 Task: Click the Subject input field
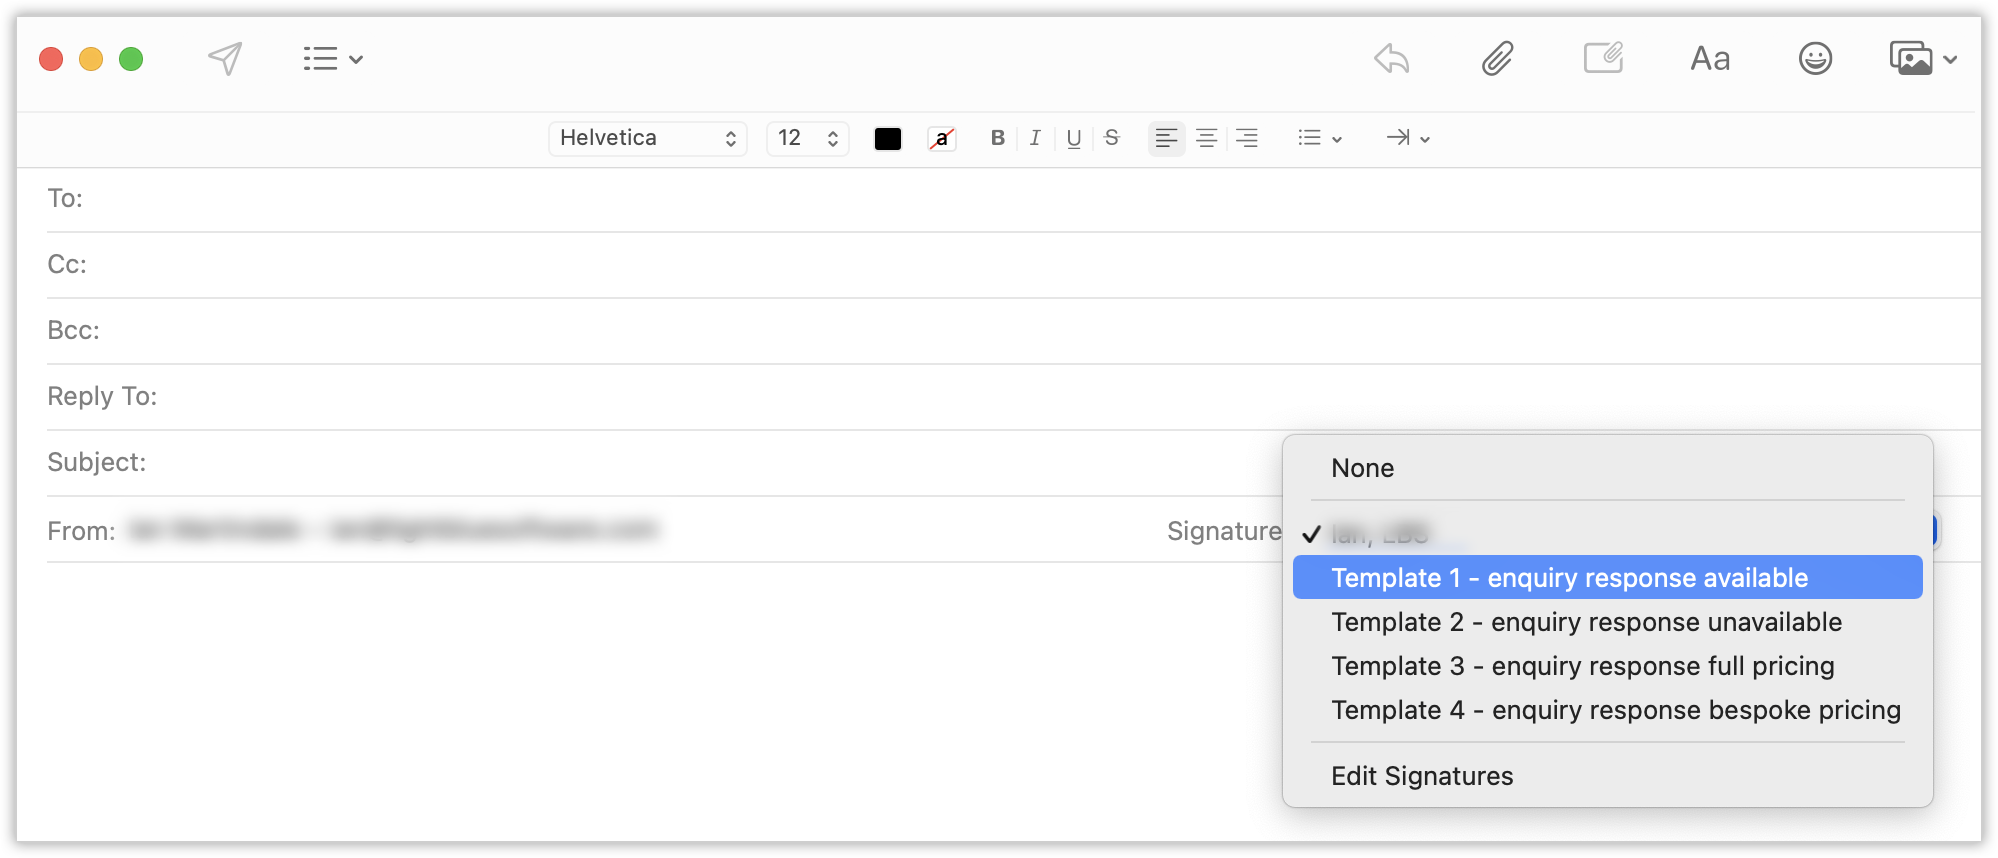[x=600, y=462]
